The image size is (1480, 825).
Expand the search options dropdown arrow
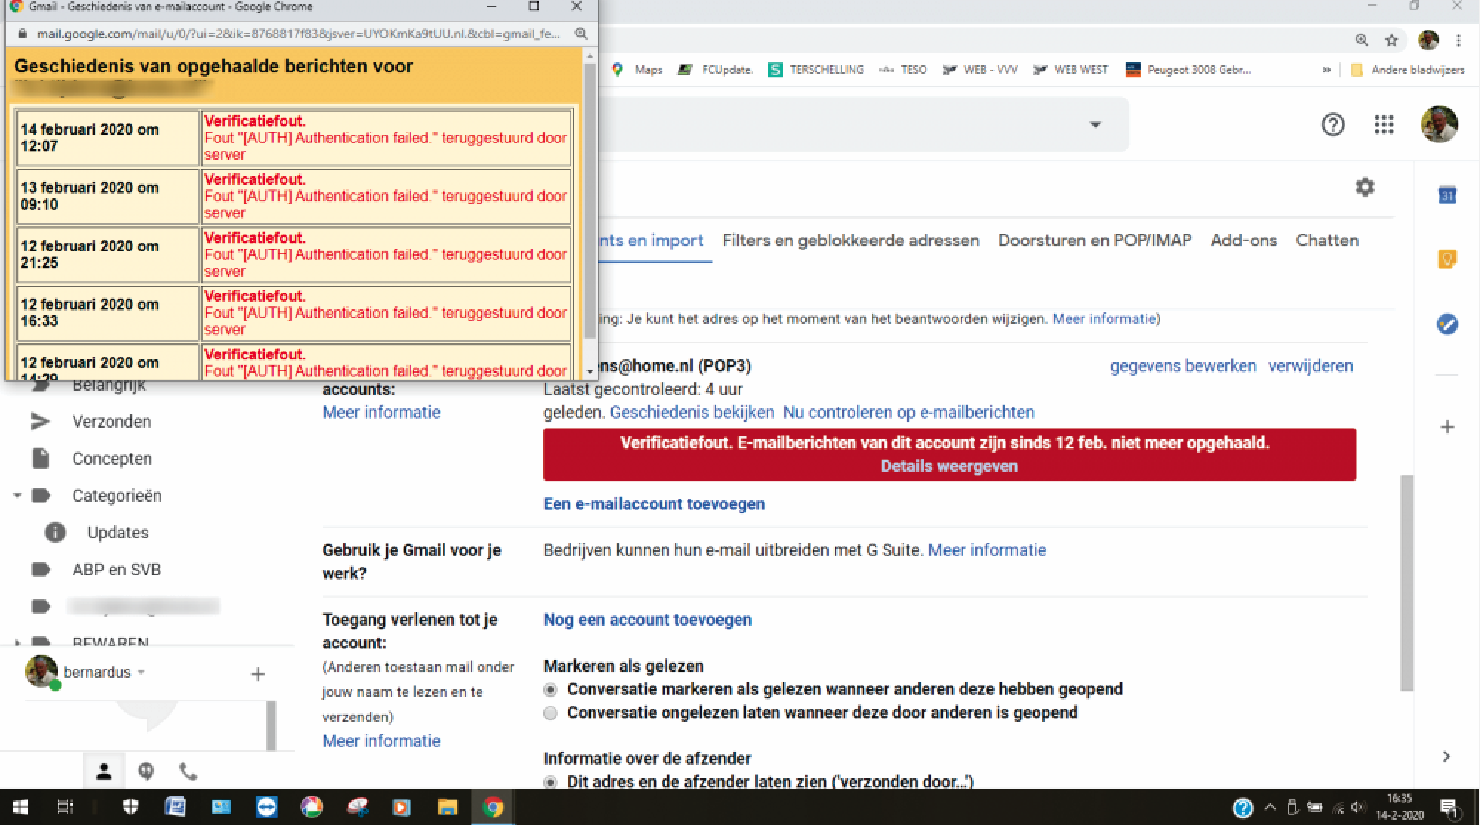1095,125
